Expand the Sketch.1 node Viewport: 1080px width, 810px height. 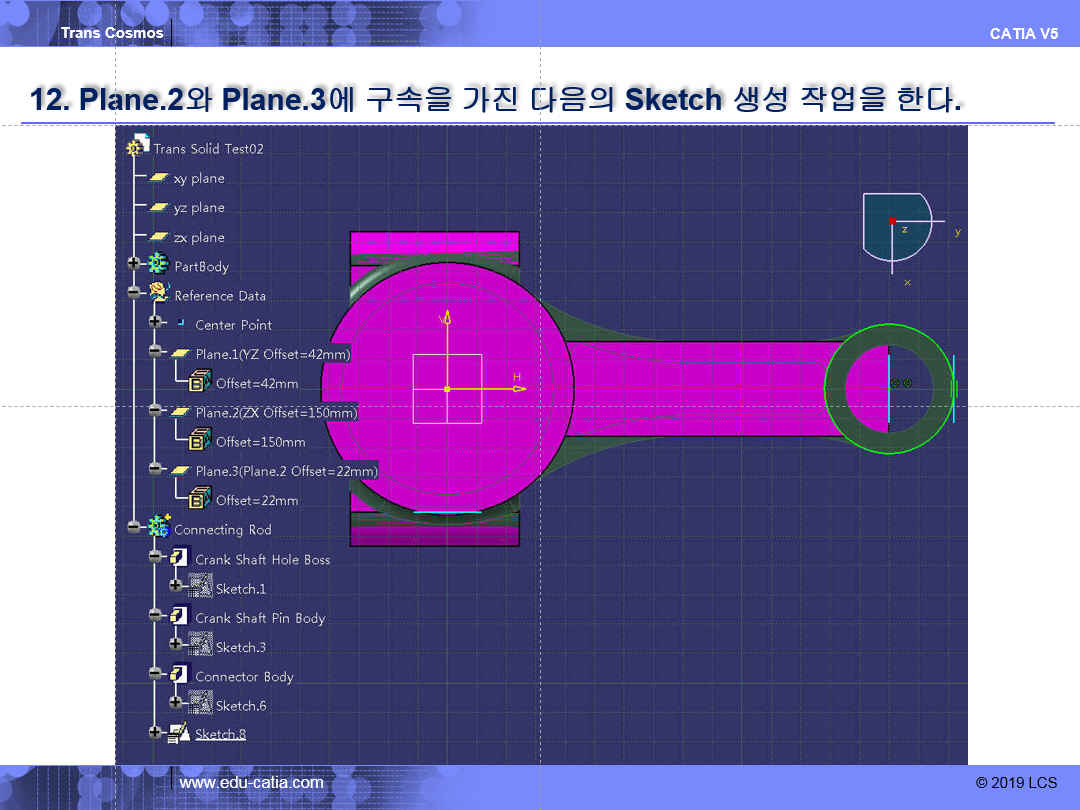[176, 585]
